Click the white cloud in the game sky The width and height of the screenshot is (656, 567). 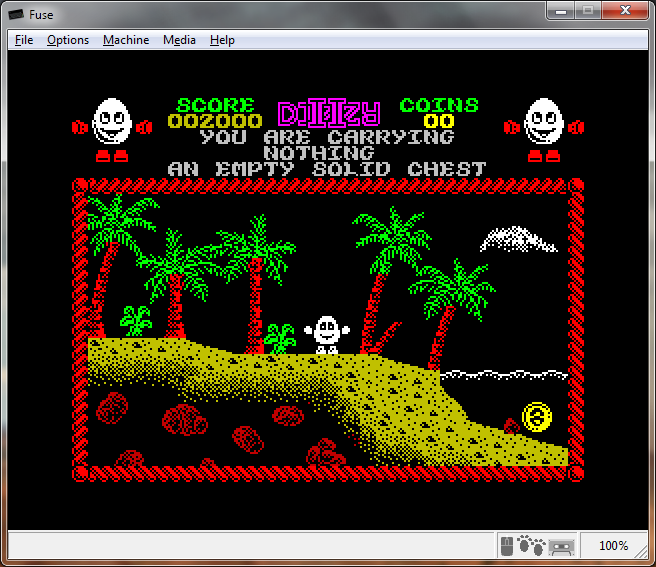[518, 239]
